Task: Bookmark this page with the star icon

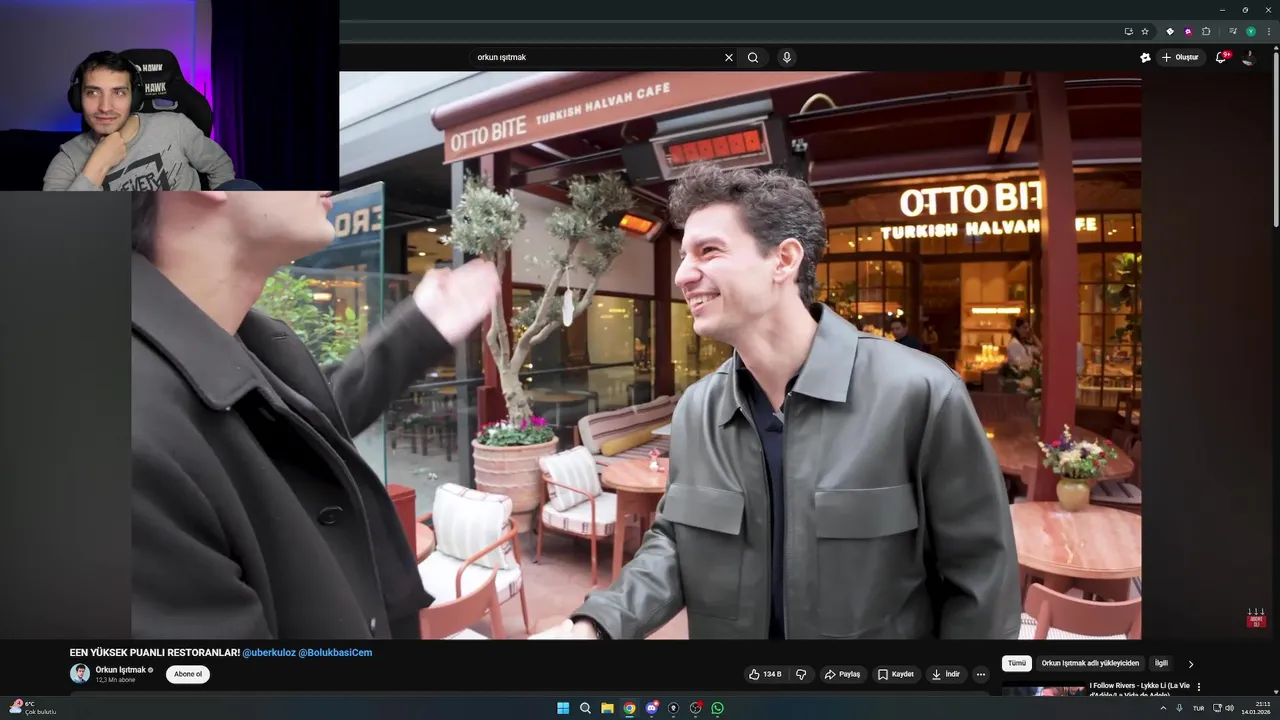Action: point(1145,31)
